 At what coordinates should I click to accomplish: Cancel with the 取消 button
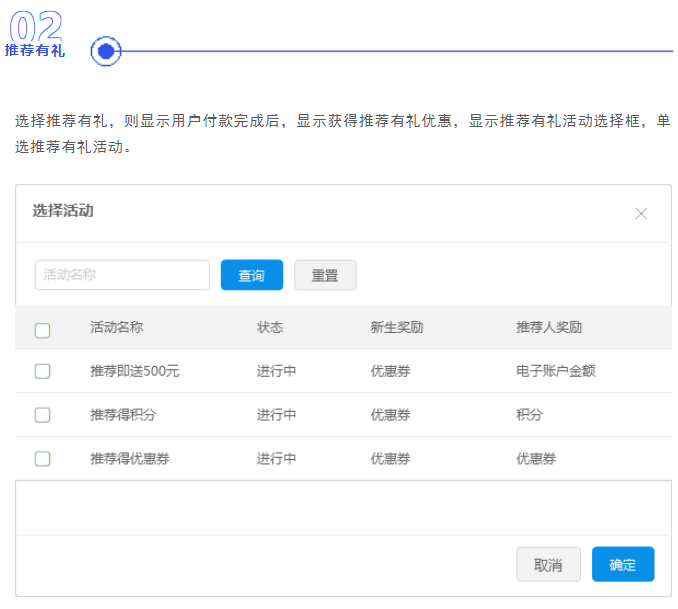[548, 564]
